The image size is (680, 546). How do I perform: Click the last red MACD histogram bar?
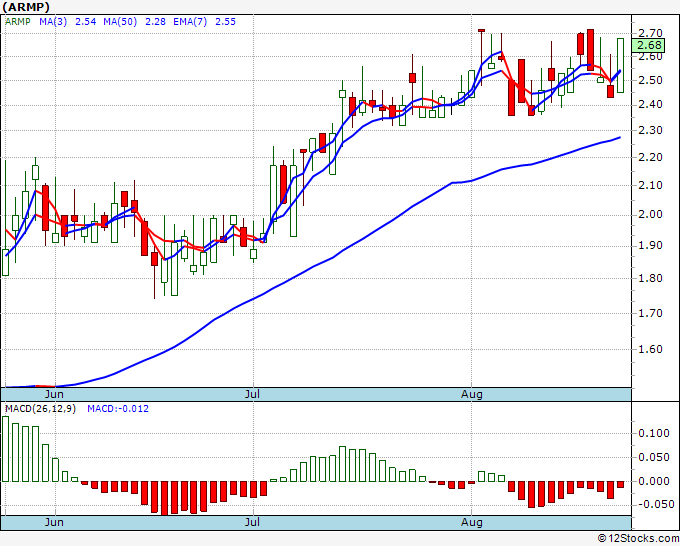coord(621,484)
